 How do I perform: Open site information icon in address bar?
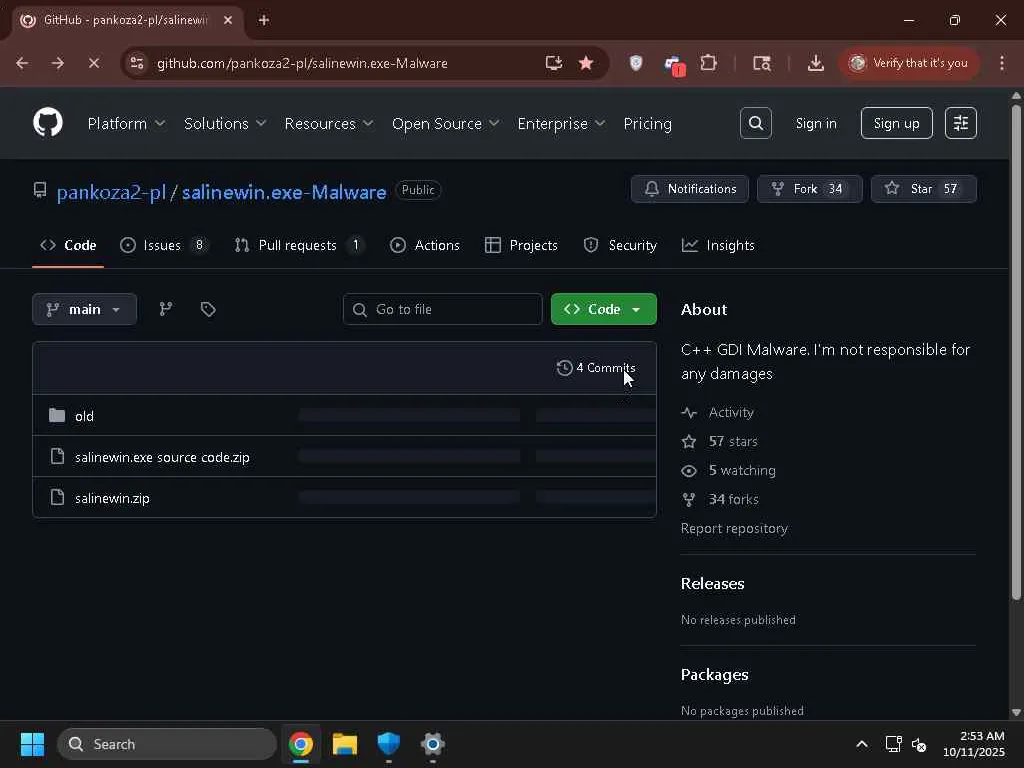click(x=137, y=63)
